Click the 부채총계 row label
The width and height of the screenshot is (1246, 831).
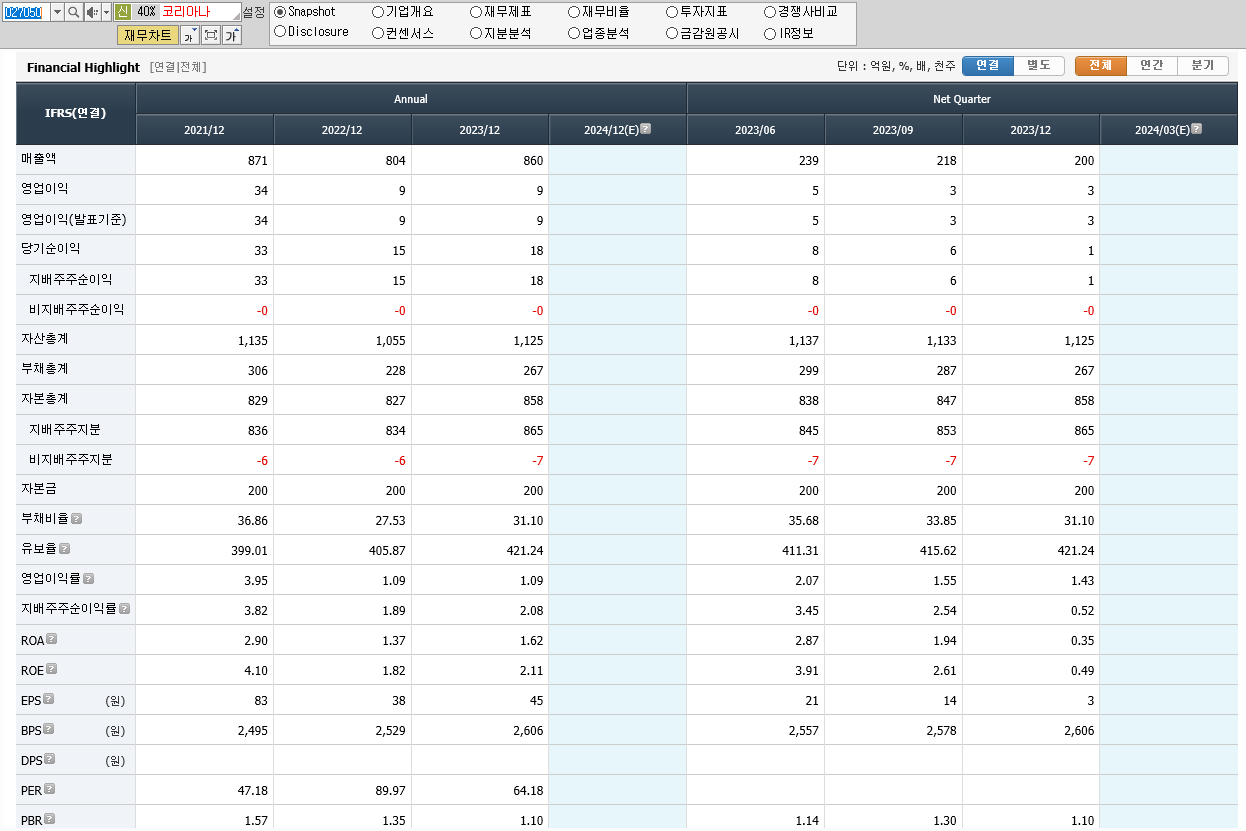click(x=45, y=369)
